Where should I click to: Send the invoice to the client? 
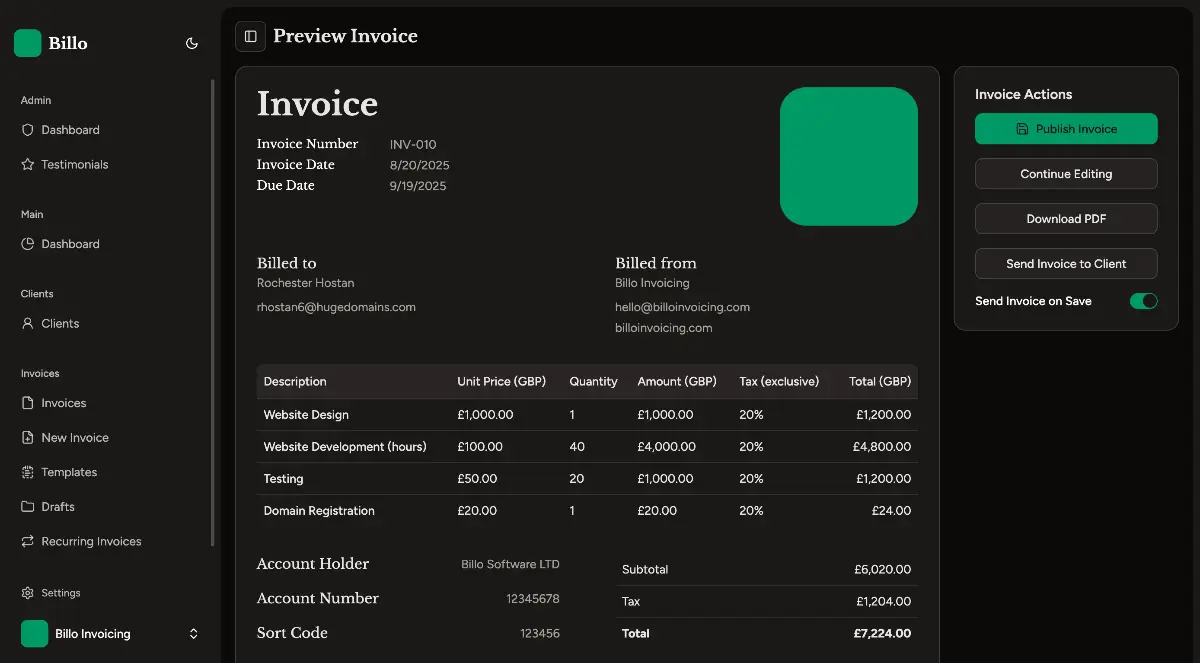[x=1066, y=263]
